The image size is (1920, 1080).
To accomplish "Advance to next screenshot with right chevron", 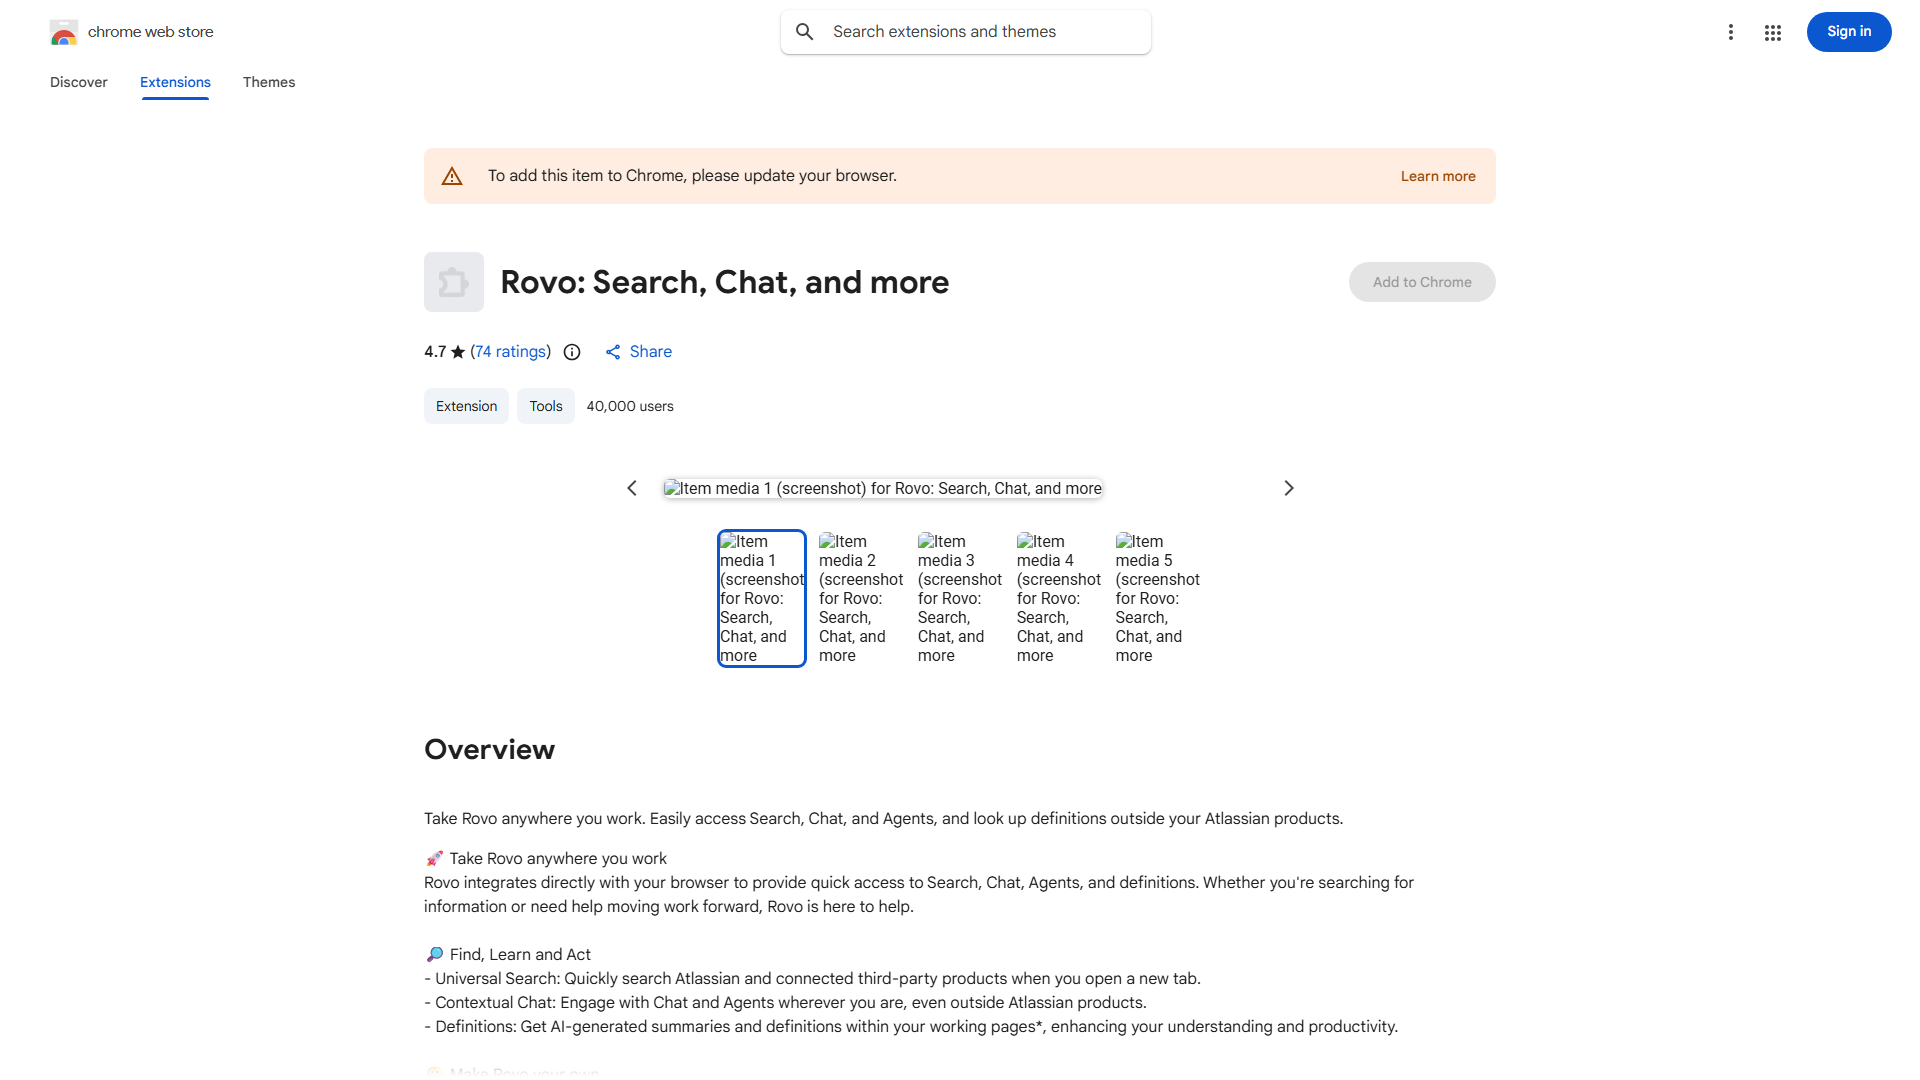I will click(x=1288, y=488).
